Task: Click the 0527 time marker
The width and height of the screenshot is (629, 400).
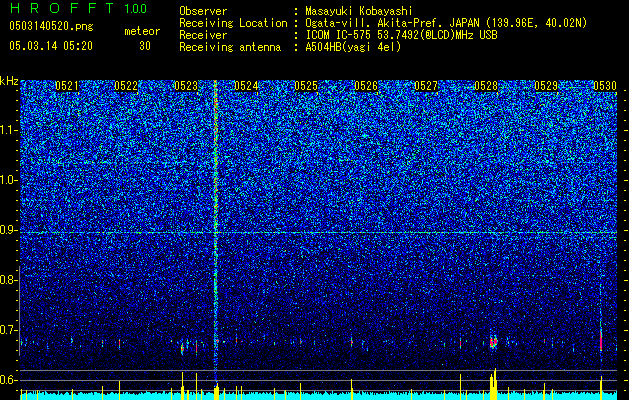Action: (426, 86)
